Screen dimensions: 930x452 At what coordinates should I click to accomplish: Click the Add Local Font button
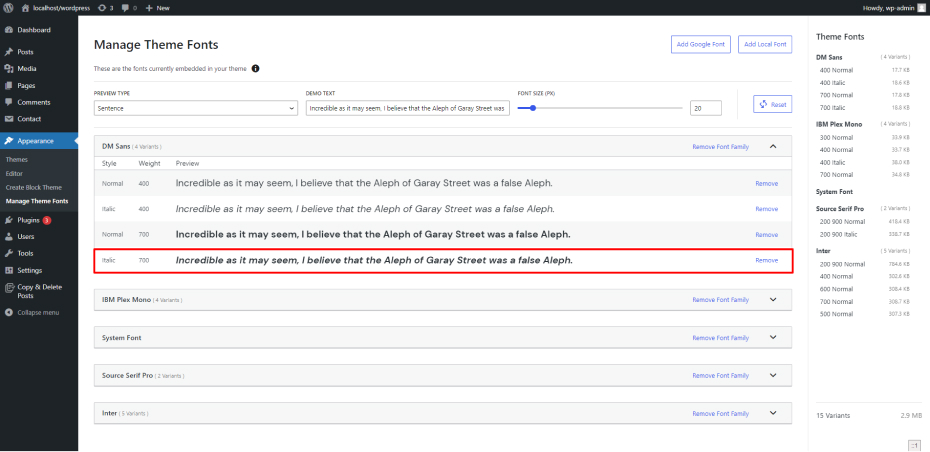765,44
